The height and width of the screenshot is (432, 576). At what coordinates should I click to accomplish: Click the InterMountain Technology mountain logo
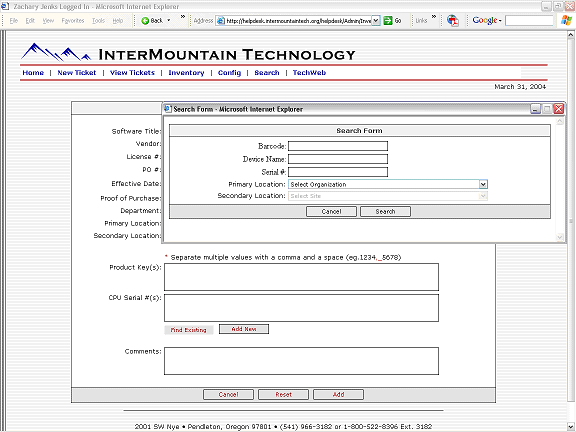[56, 52]
